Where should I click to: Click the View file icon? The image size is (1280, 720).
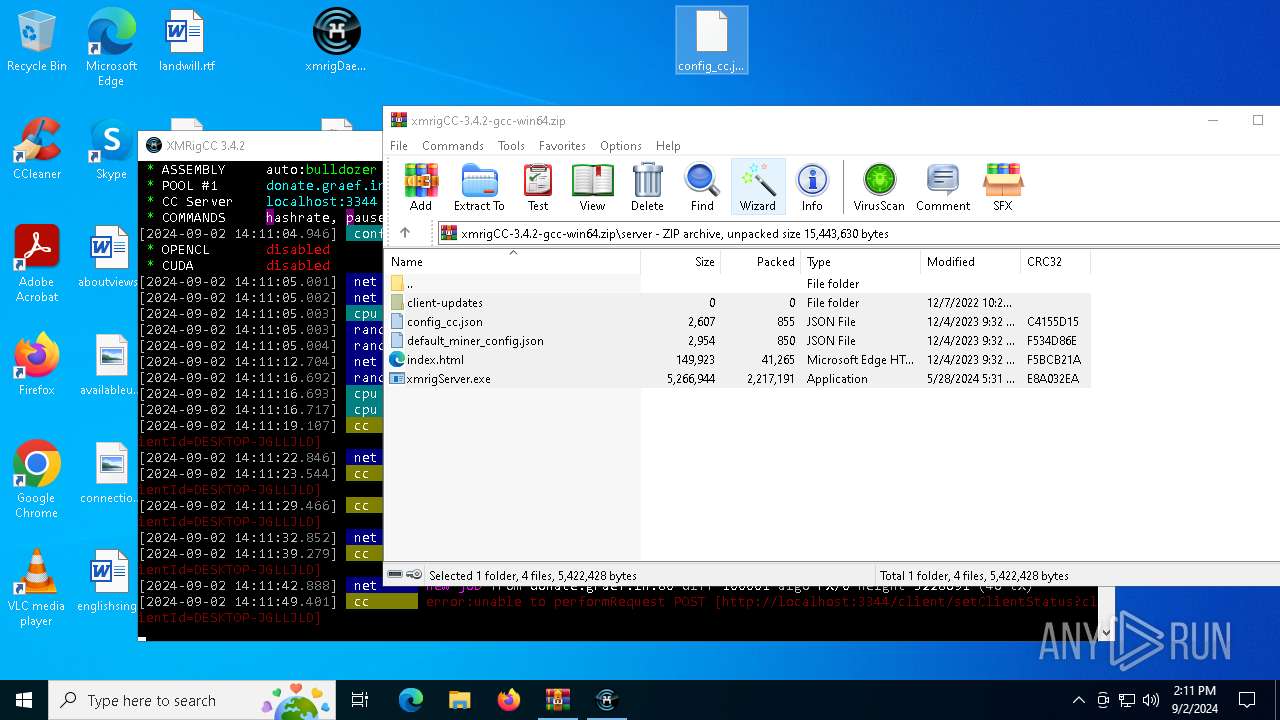[x=592, y=187]
